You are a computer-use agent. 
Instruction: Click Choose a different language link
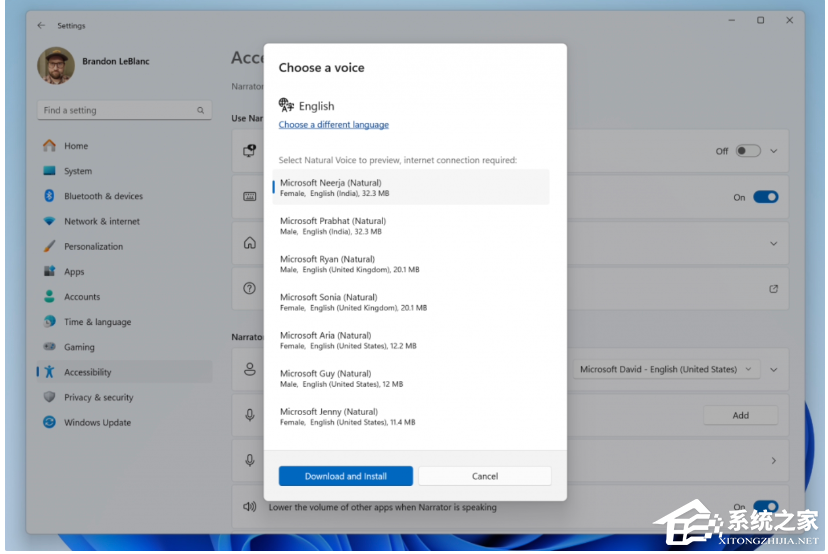point(333,125)
